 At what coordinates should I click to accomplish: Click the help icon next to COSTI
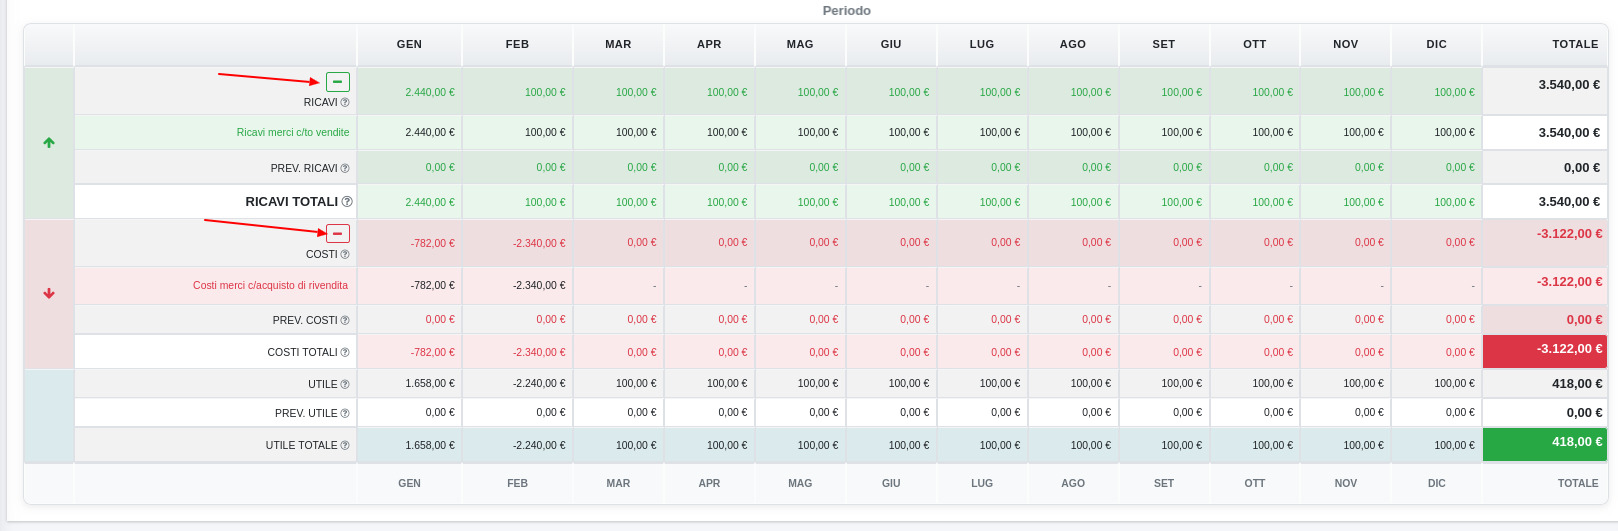coord(345,255)
